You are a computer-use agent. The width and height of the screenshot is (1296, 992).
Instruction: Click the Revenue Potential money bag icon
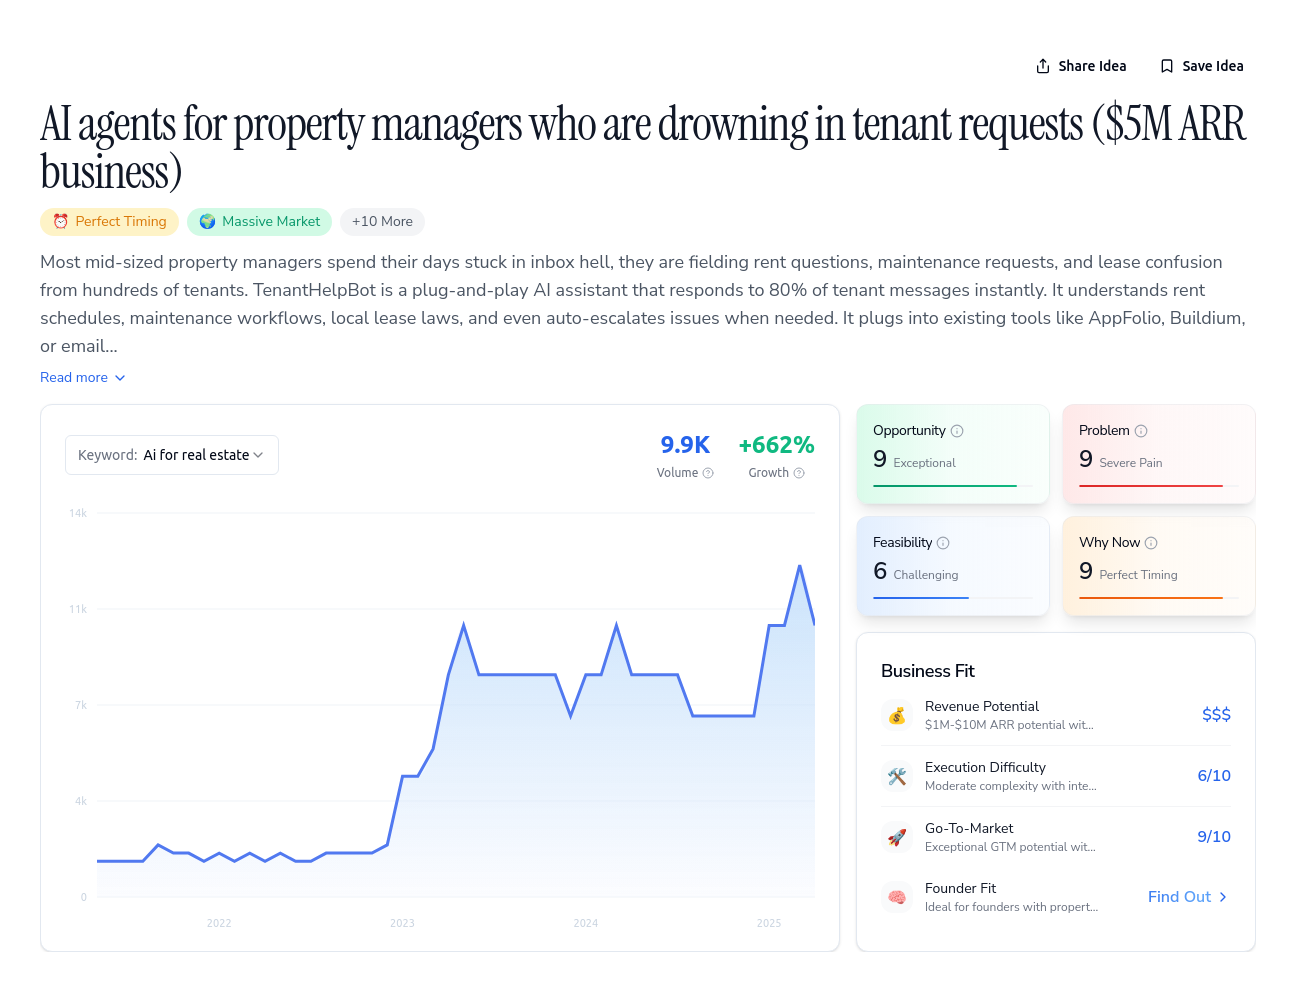coord(897,715)
